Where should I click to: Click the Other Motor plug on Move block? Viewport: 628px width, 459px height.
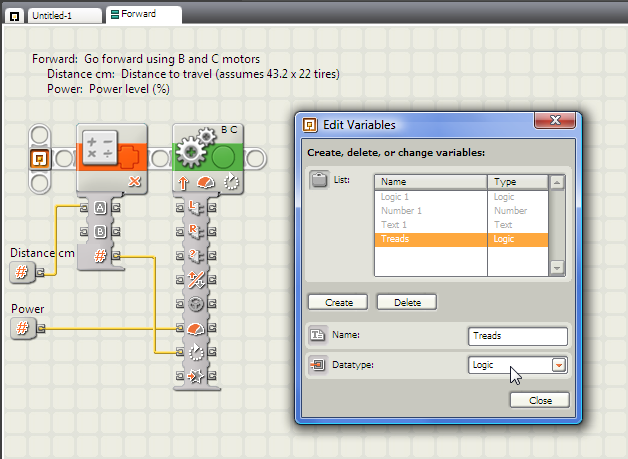[195, 256]
